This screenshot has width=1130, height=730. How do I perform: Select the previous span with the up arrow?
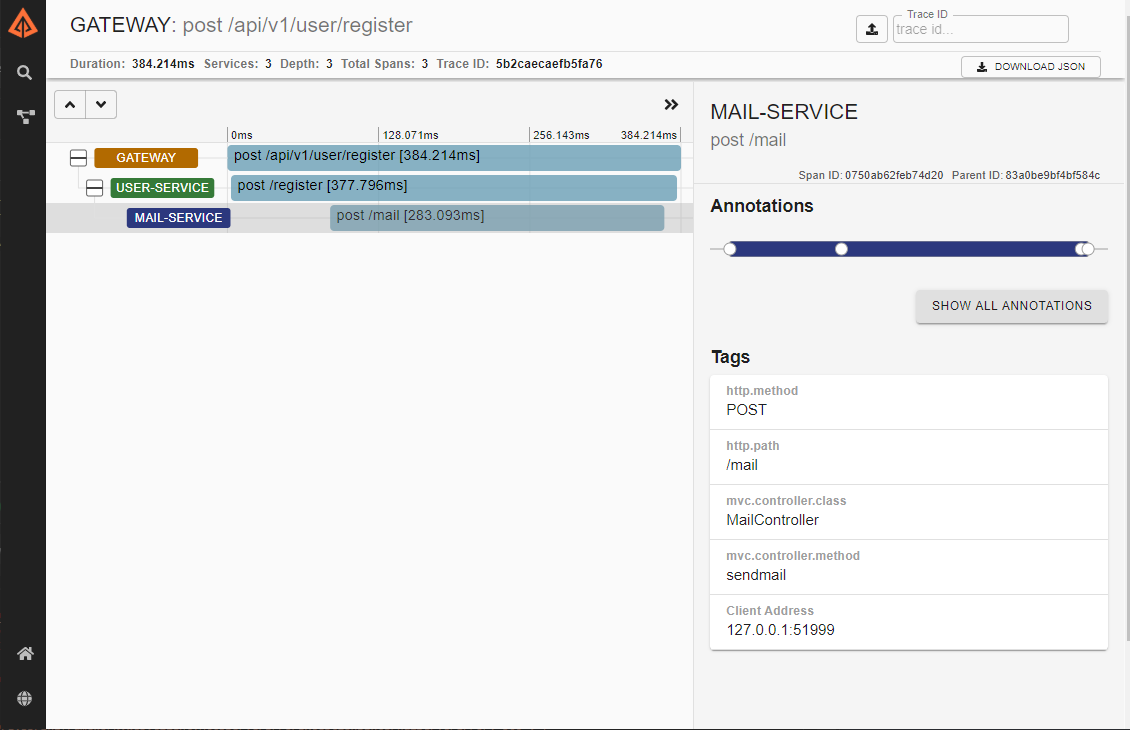(x=70, y=104)
